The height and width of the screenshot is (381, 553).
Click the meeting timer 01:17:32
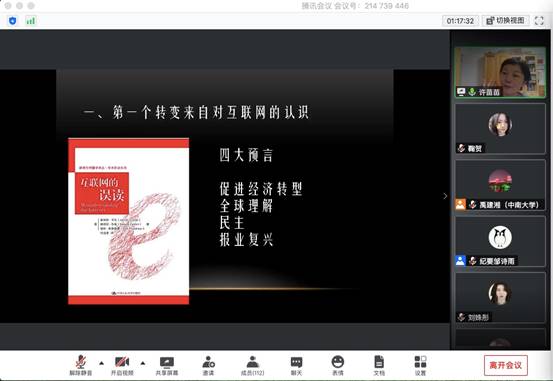(460, 21)
